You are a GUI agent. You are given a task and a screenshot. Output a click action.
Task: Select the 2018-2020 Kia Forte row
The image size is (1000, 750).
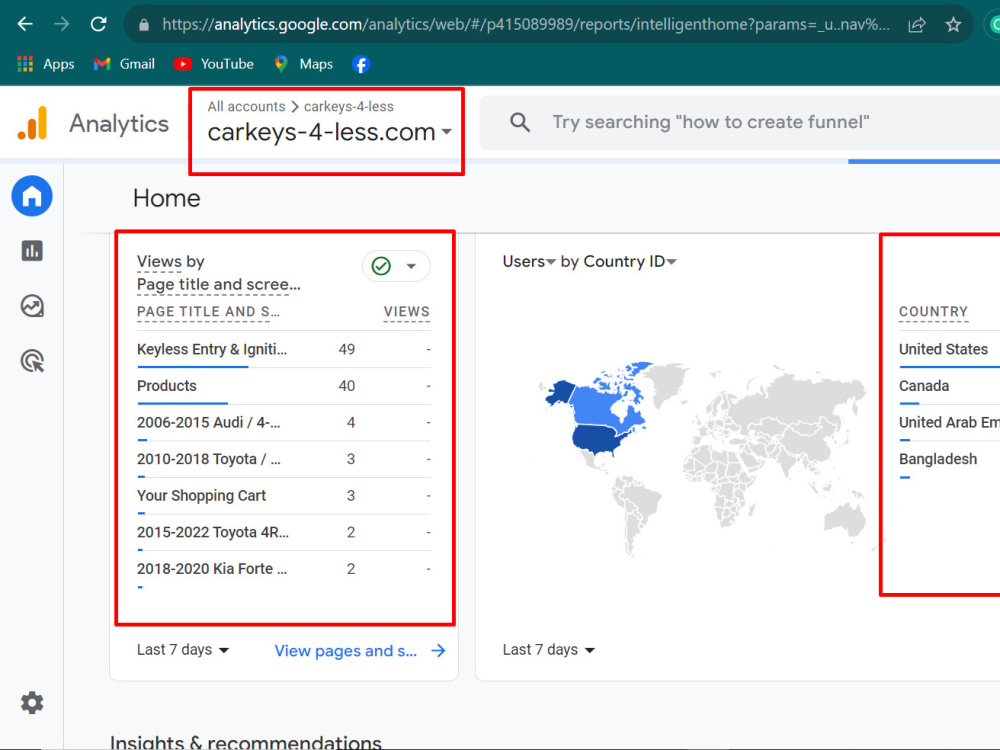click(x=284, y=569)
